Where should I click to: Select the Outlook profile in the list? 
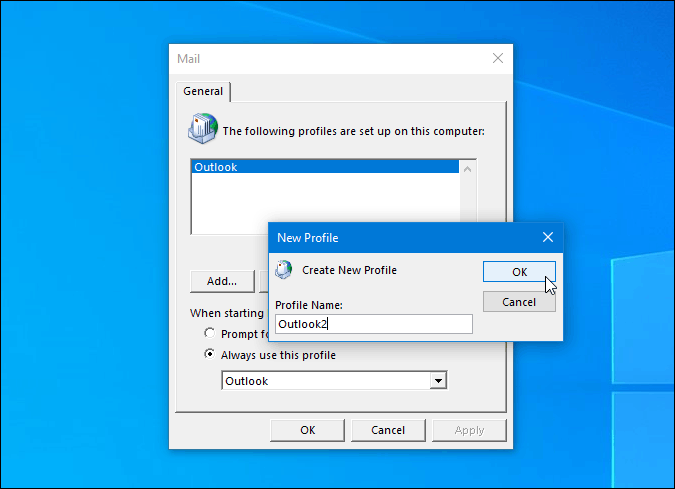pos(325,167)
